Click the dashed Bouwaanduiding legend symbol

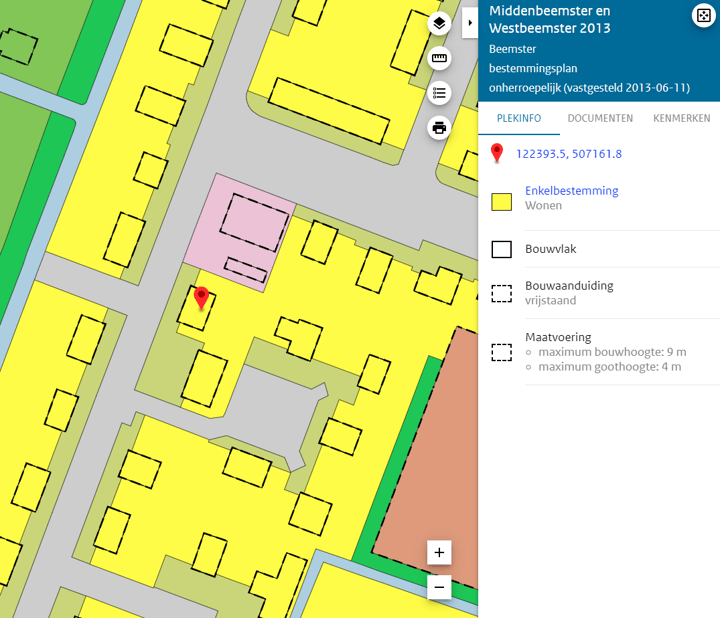(x=502, y=294)
